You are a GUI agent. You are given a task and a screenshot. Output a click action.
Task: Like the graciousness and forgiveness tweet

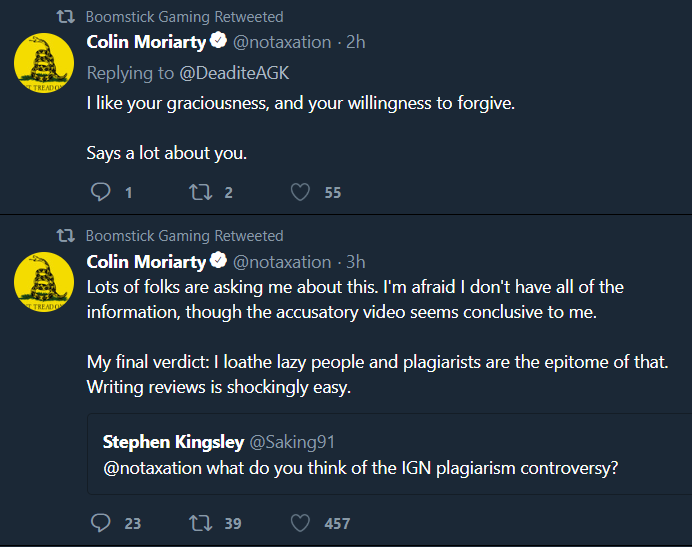(x=300, y=192)
